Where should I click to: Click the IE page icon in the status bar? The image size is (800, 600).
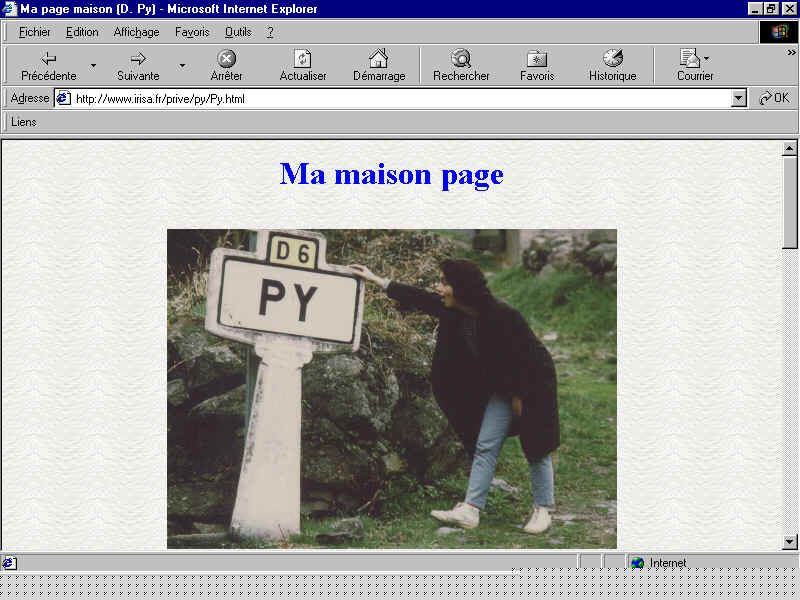(x=9, y=563)
